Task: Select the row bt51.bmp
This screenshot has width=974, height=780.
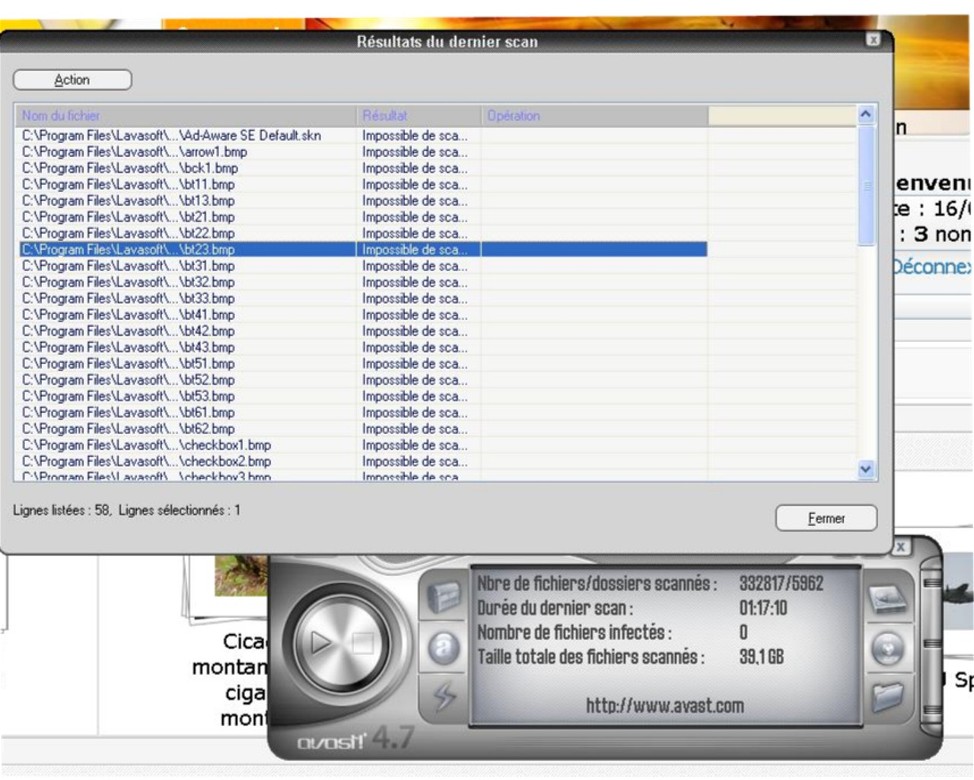Action: (363, 364)
